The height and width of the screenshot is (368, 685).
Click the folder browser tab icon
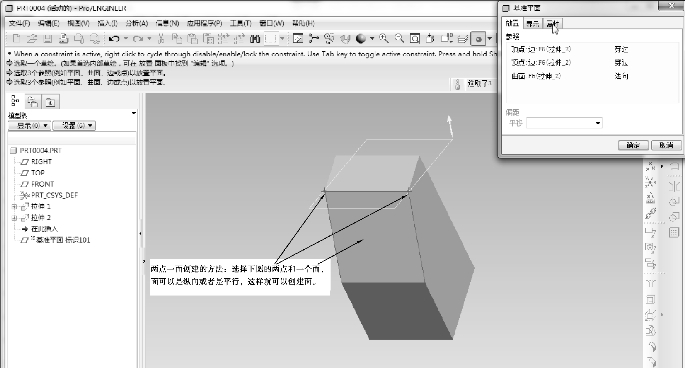click(x=33, y=102)
